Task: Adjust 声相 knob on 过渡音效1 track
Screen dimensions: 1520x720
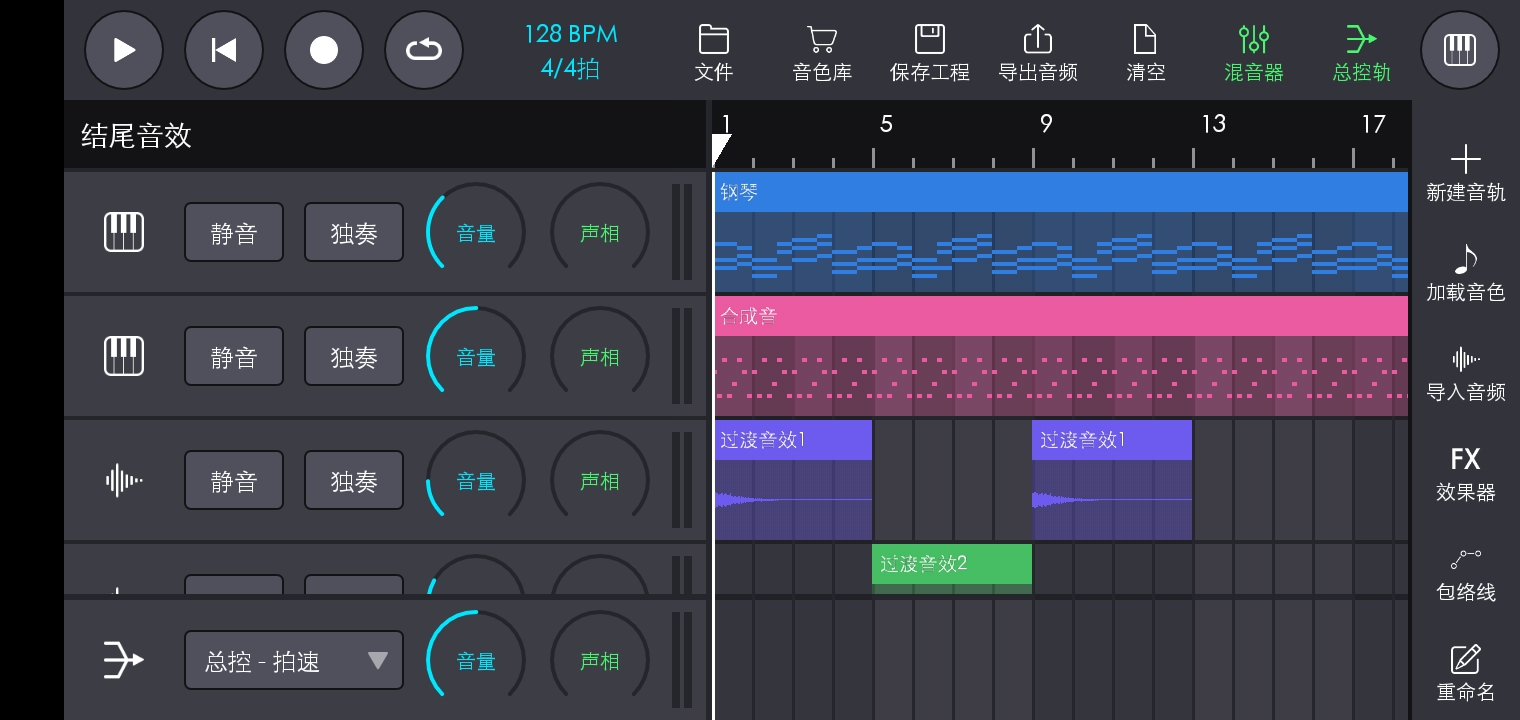Action: pos(600,481)
